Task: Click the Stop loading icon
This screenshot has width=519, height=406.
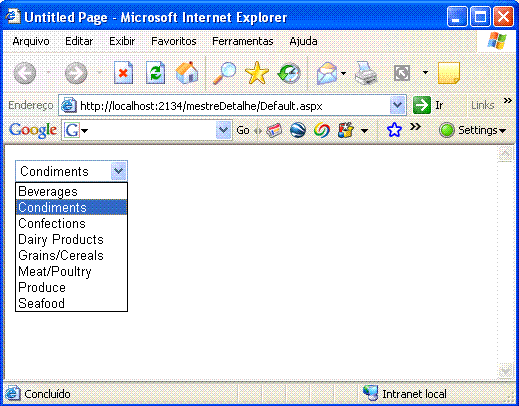Action: tap(123, 73)
